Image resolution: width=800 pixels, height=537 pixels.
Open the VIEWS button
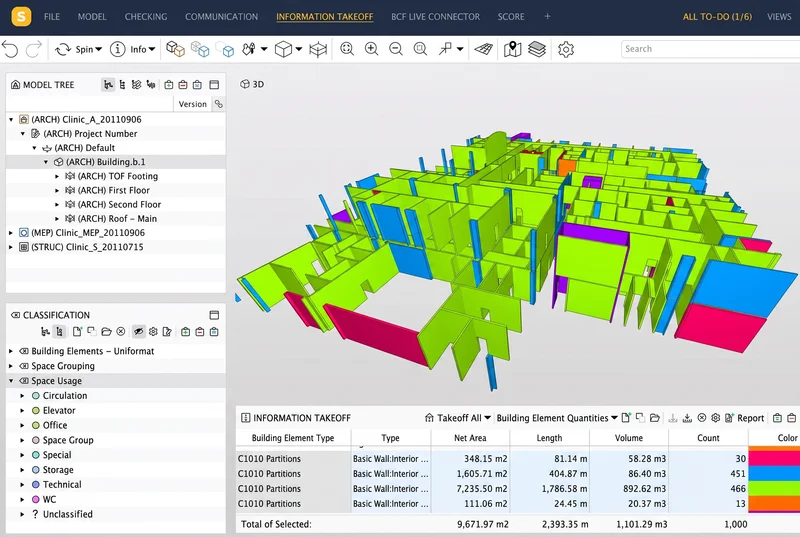(779, 16)
